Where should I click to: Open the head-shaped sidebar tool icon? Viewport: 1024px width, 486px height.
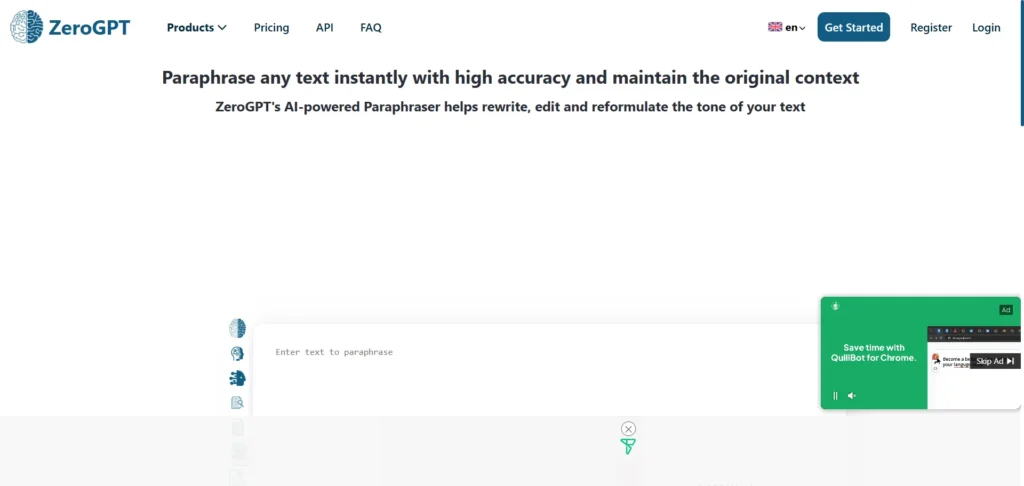click(x=237, y=353)
